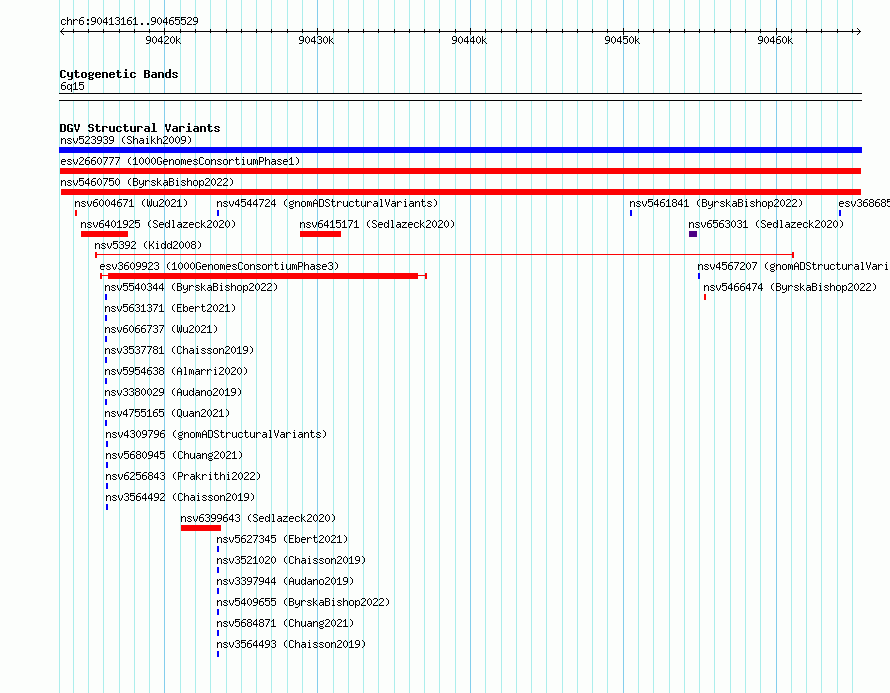Click the nsv523939 (Shaikh2009) variant label
This screenshot has width=890, height=693.
[126, 140]
